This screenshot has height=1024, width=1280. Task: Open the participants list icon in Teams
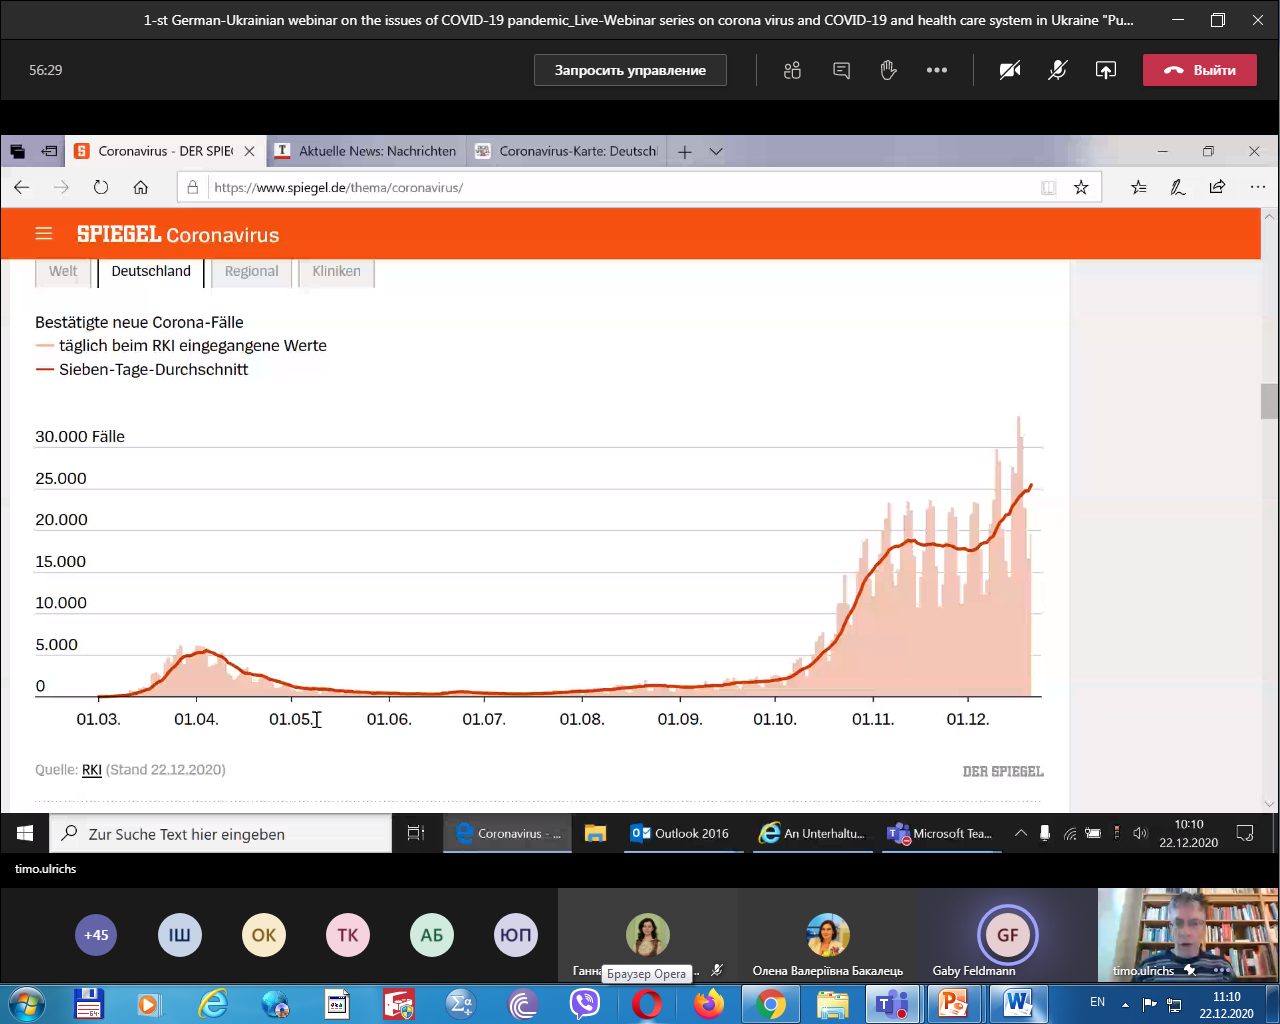point(792,70)
